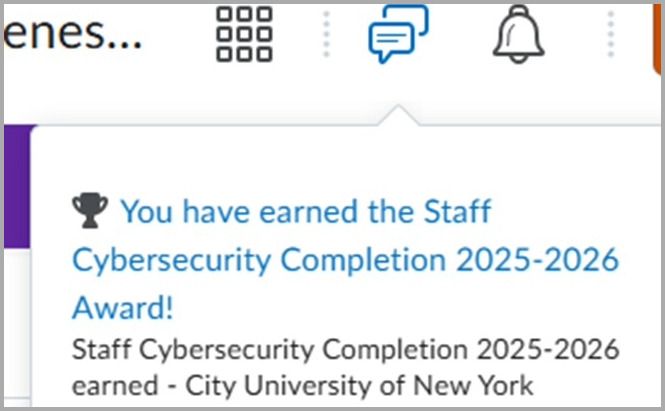Screen dimensions: 665x411
Task: Click 'Staff Cybersecurity Completion 2025-2026' gray description
Action: pyautogui.click(x=345, y=351)
